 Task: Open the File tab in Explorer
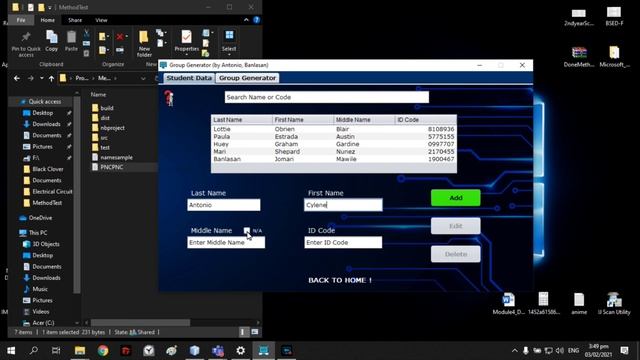(21, 20)
